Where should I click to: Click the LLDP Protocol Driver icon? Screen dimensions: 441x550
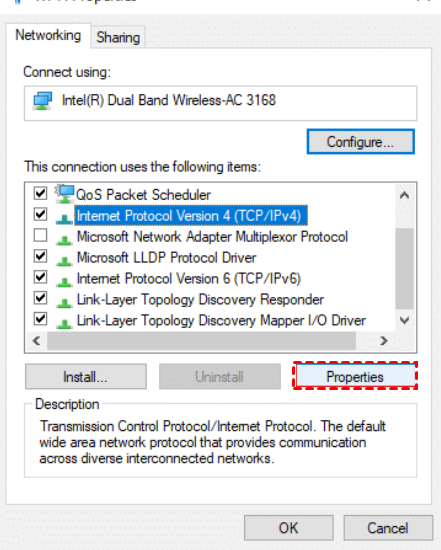(x=64, y=261)
